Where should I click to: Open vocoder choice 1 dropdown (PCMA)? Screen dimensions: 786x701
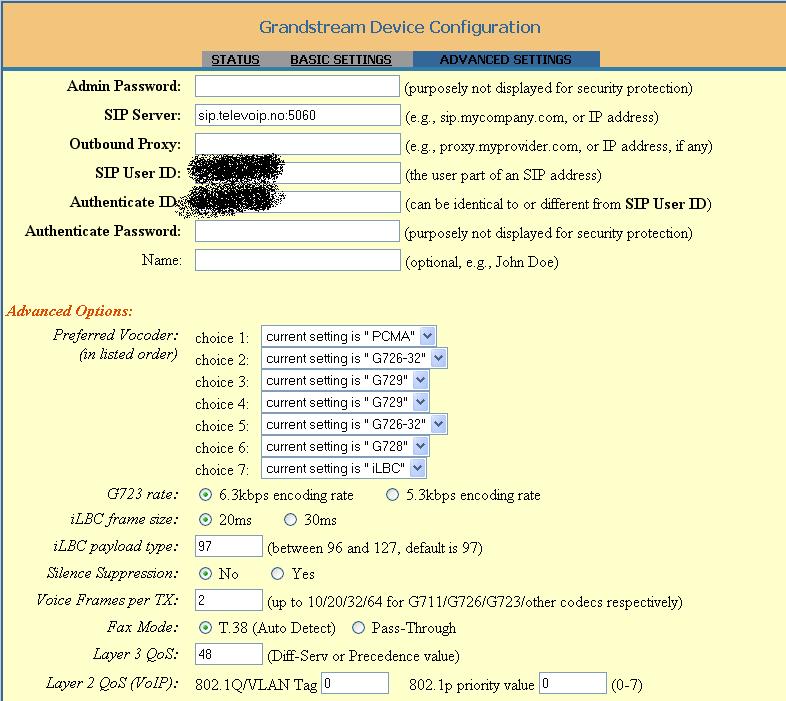(x=348, y=336)
